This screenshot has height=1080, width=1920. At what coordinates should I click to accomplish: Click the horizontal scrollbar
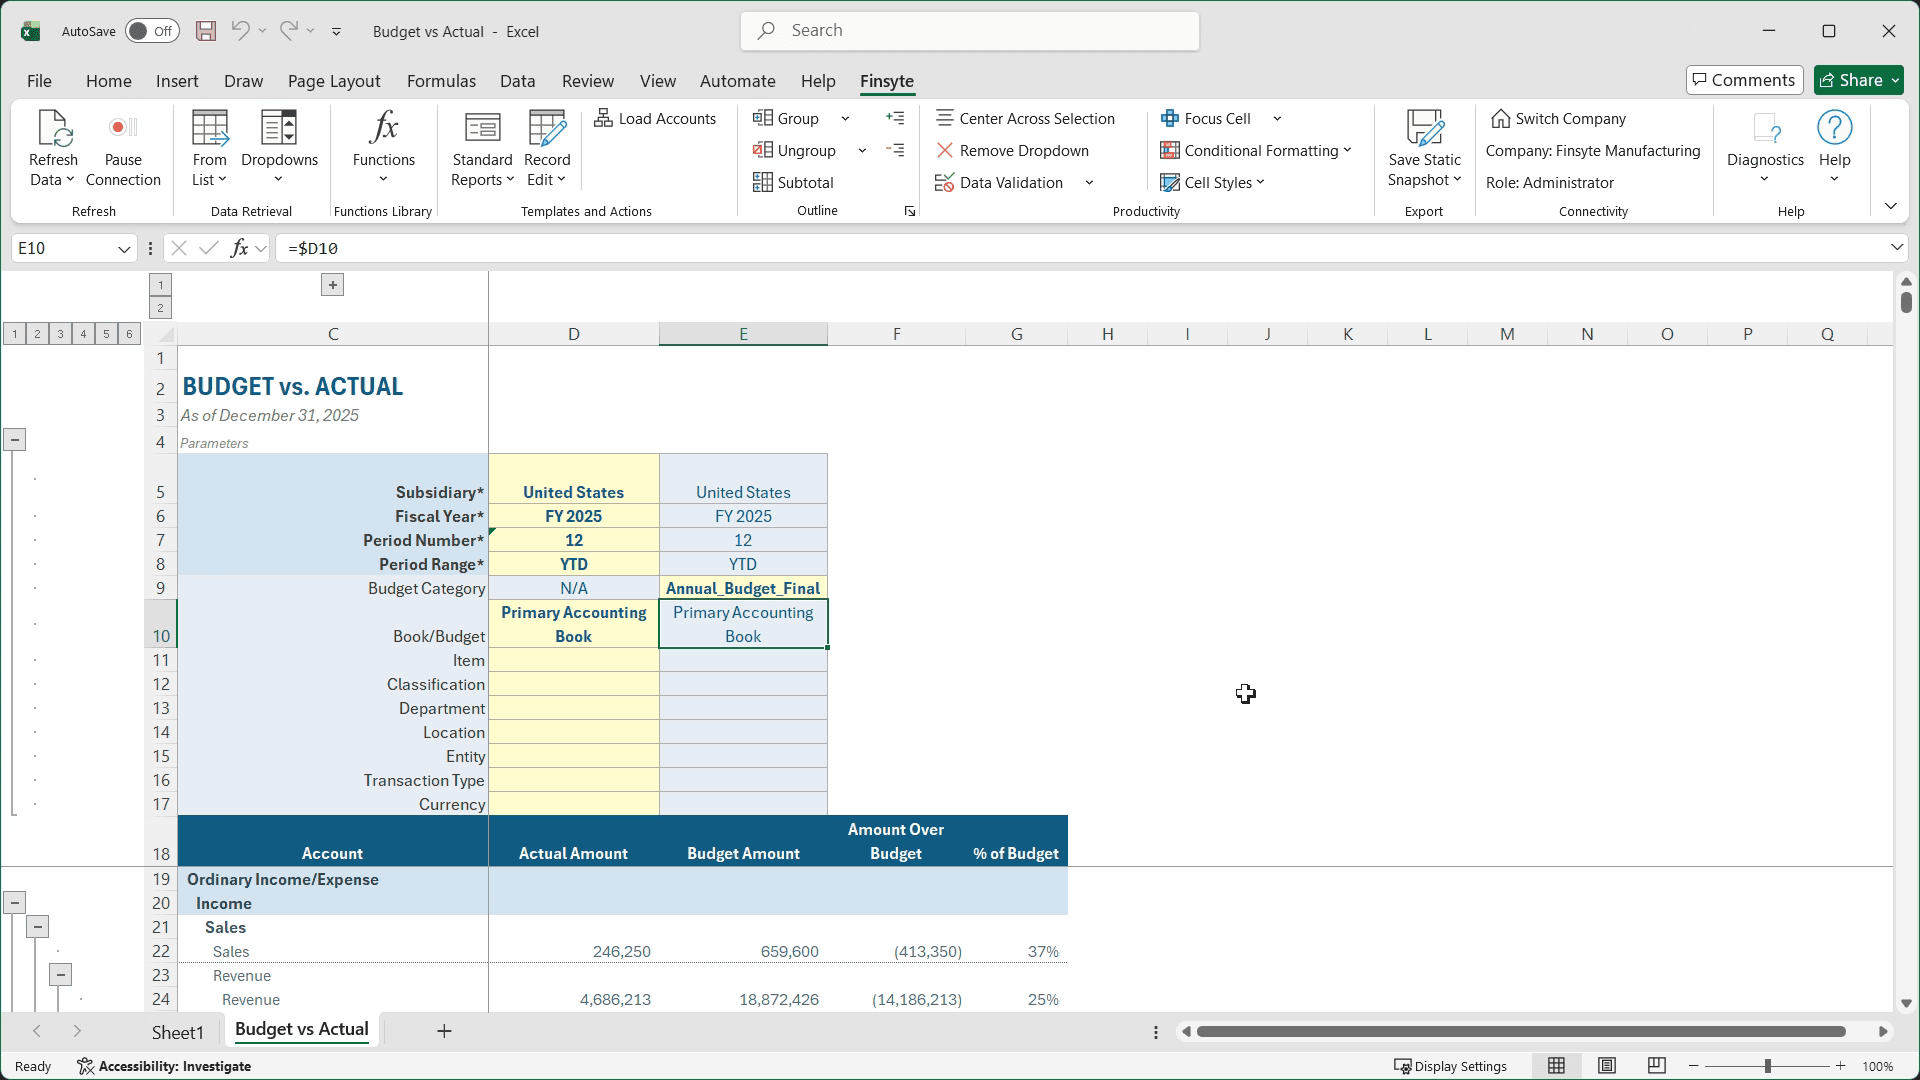[x=1521, y=1031]
